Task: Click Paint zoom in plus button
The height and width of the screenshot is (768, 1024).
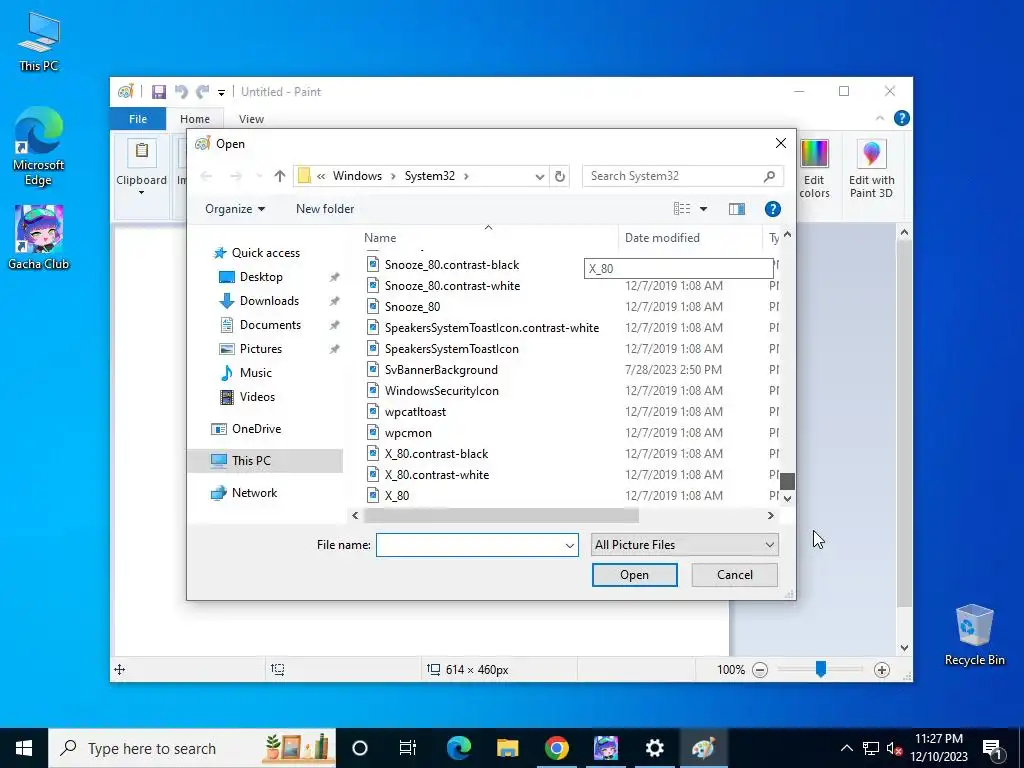Action: click(x=882, y=670)
